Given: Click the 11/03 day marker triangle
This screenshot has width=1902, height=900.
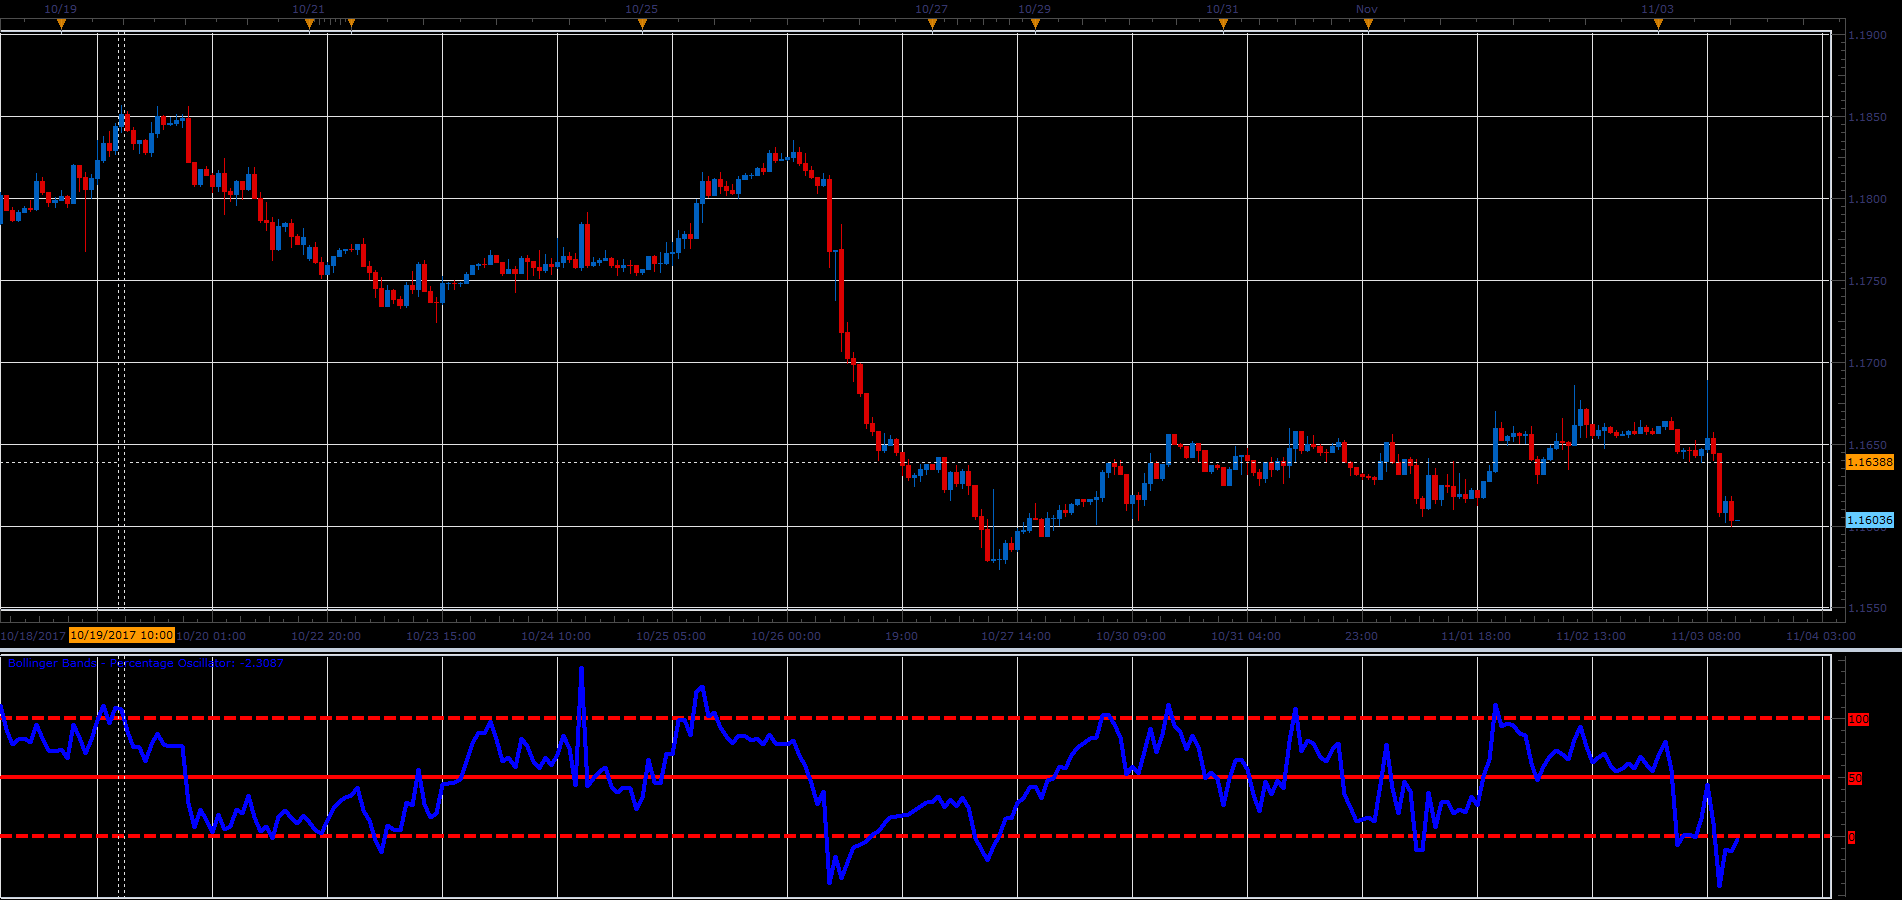Looking at the screenshot, I should tap(1658, 23).
